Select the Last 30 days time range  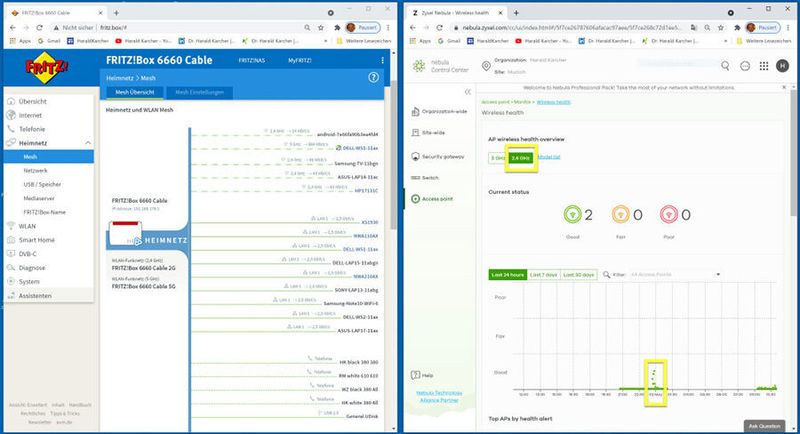point(579,274)
